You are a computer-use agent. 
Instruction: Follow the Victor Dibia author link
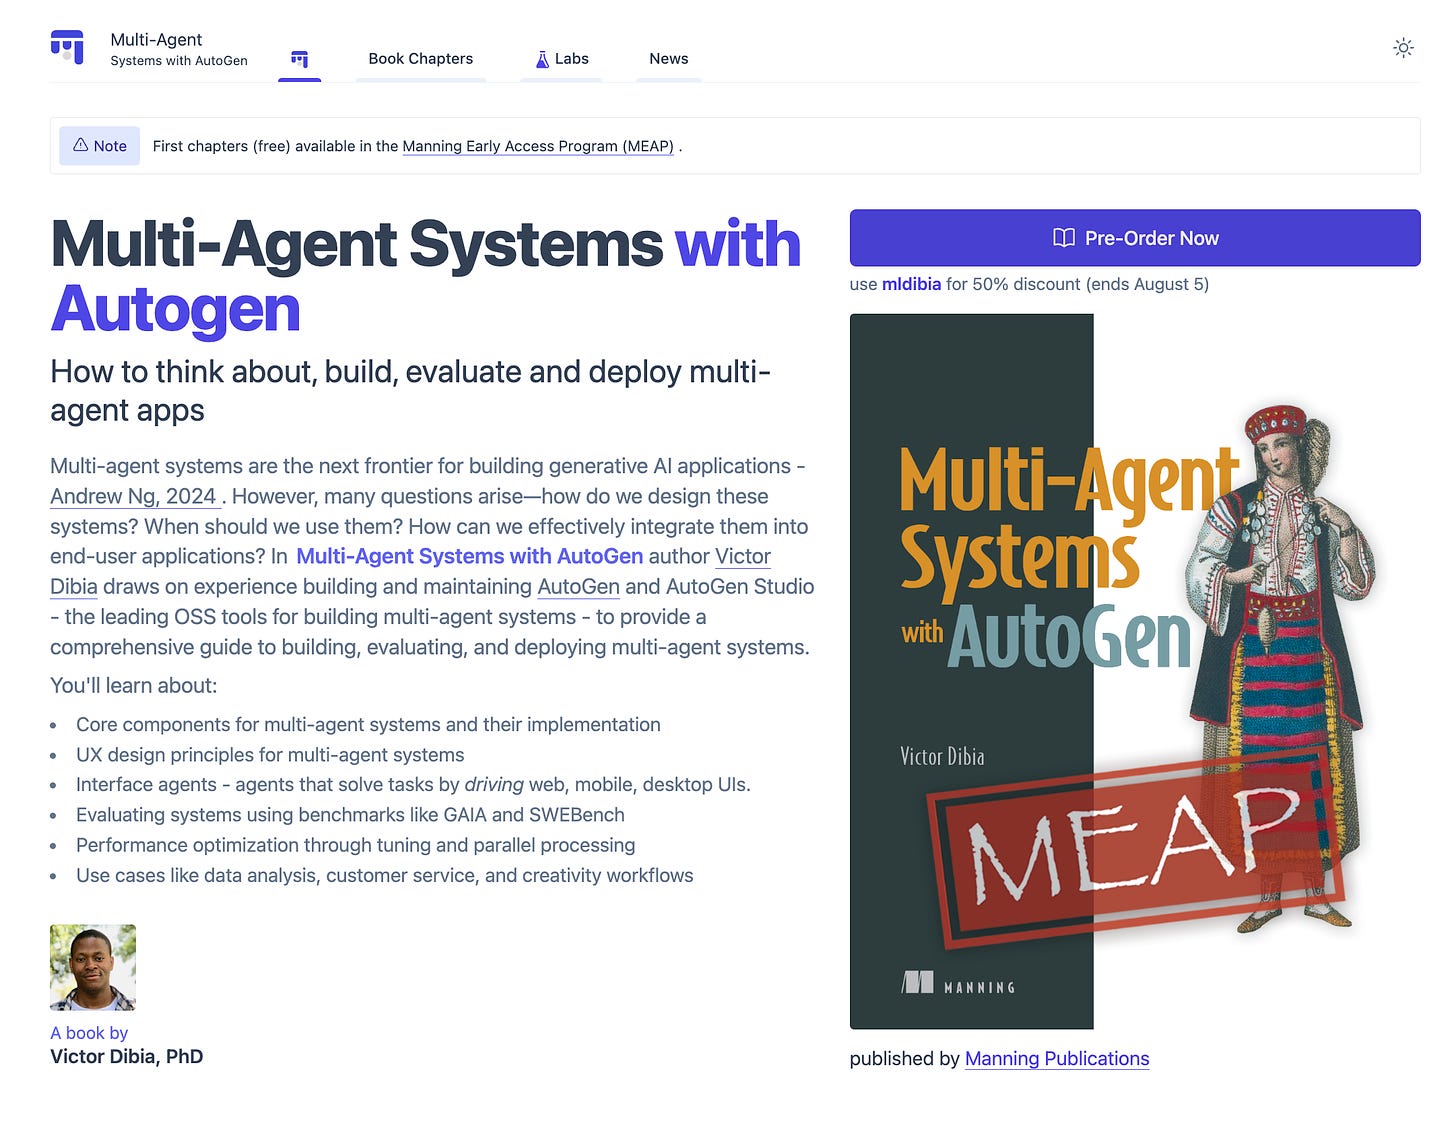tap(742, 556)
